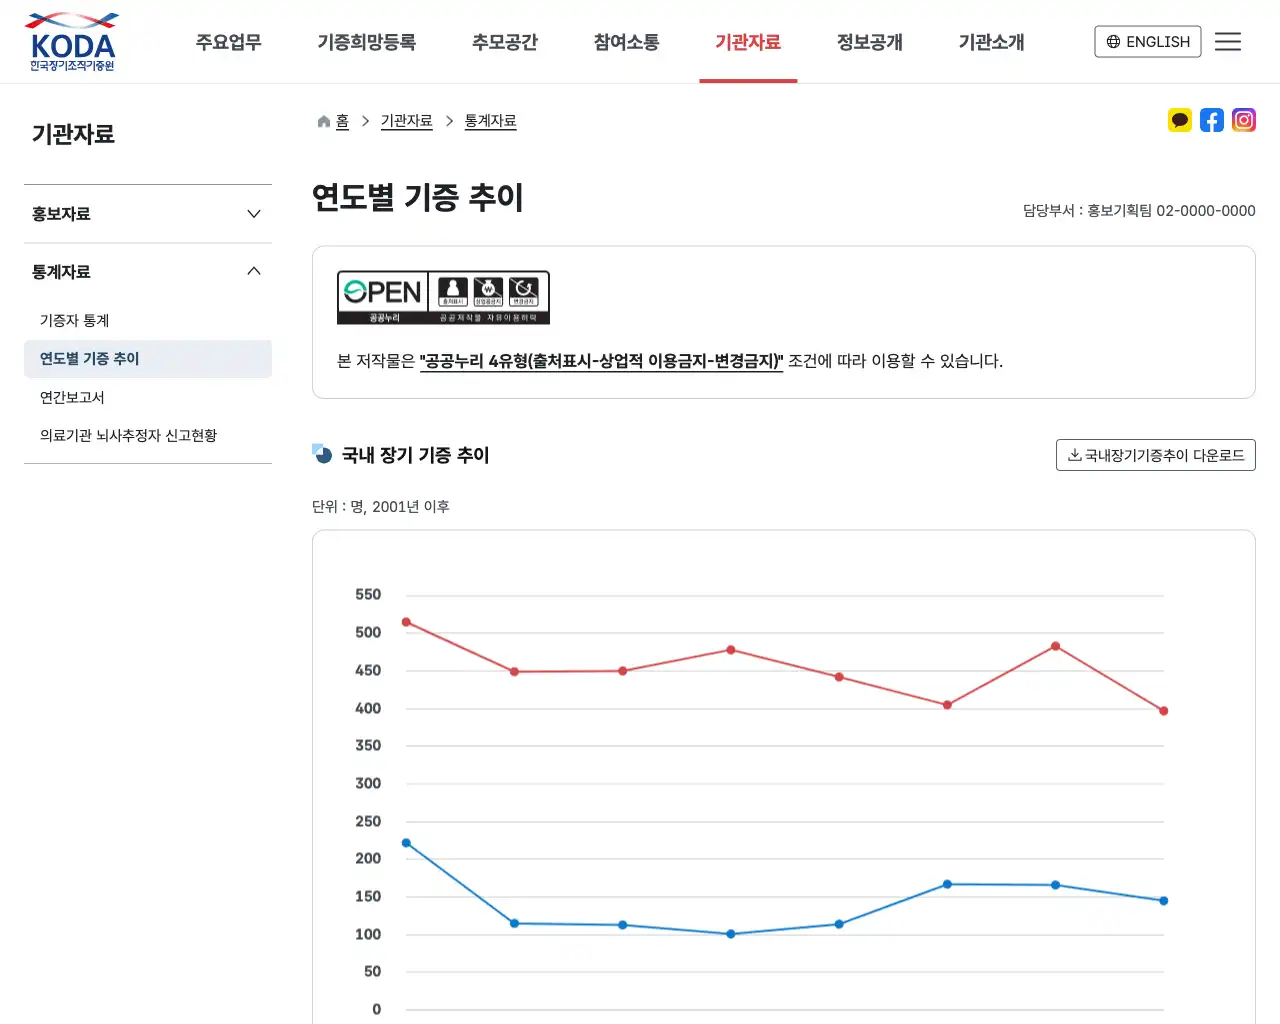Screen dimensions: 1280x1024
Task: Open the 추모공간 top menu
Action: (505, 42)
